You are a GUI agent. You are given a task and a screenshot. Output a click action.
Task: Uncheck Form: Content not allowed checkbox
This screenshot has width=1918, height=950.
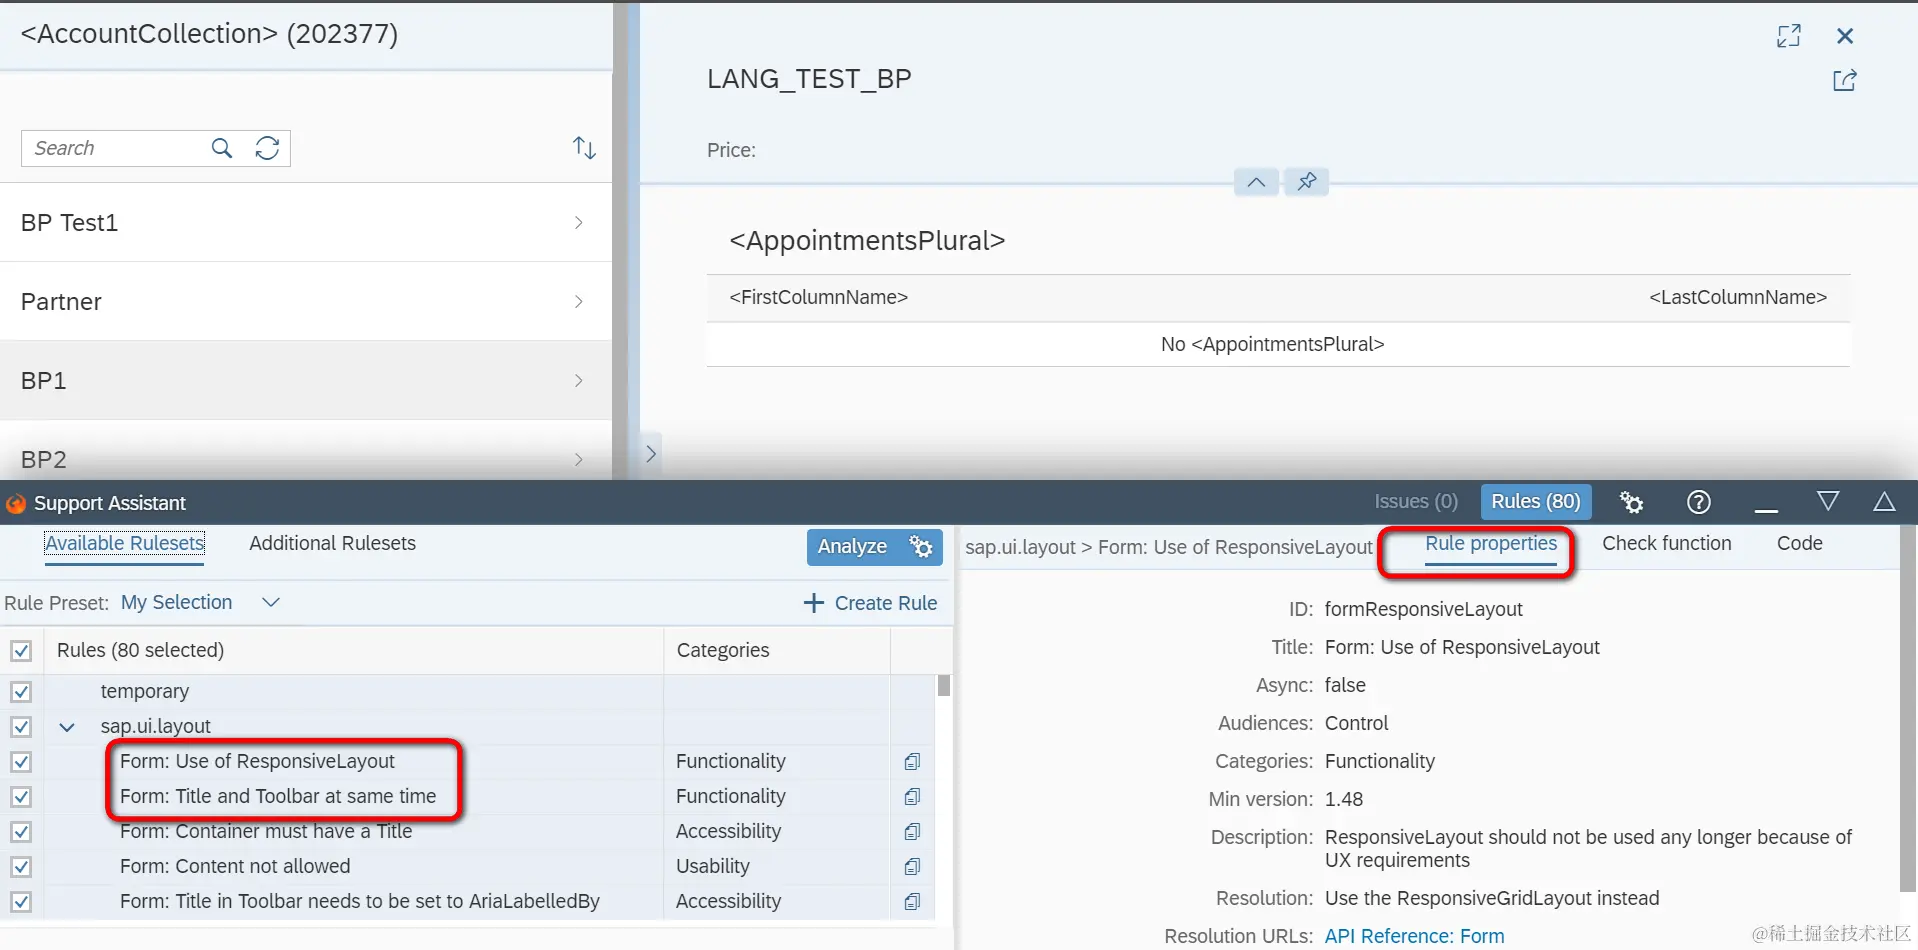click(21, 867)
